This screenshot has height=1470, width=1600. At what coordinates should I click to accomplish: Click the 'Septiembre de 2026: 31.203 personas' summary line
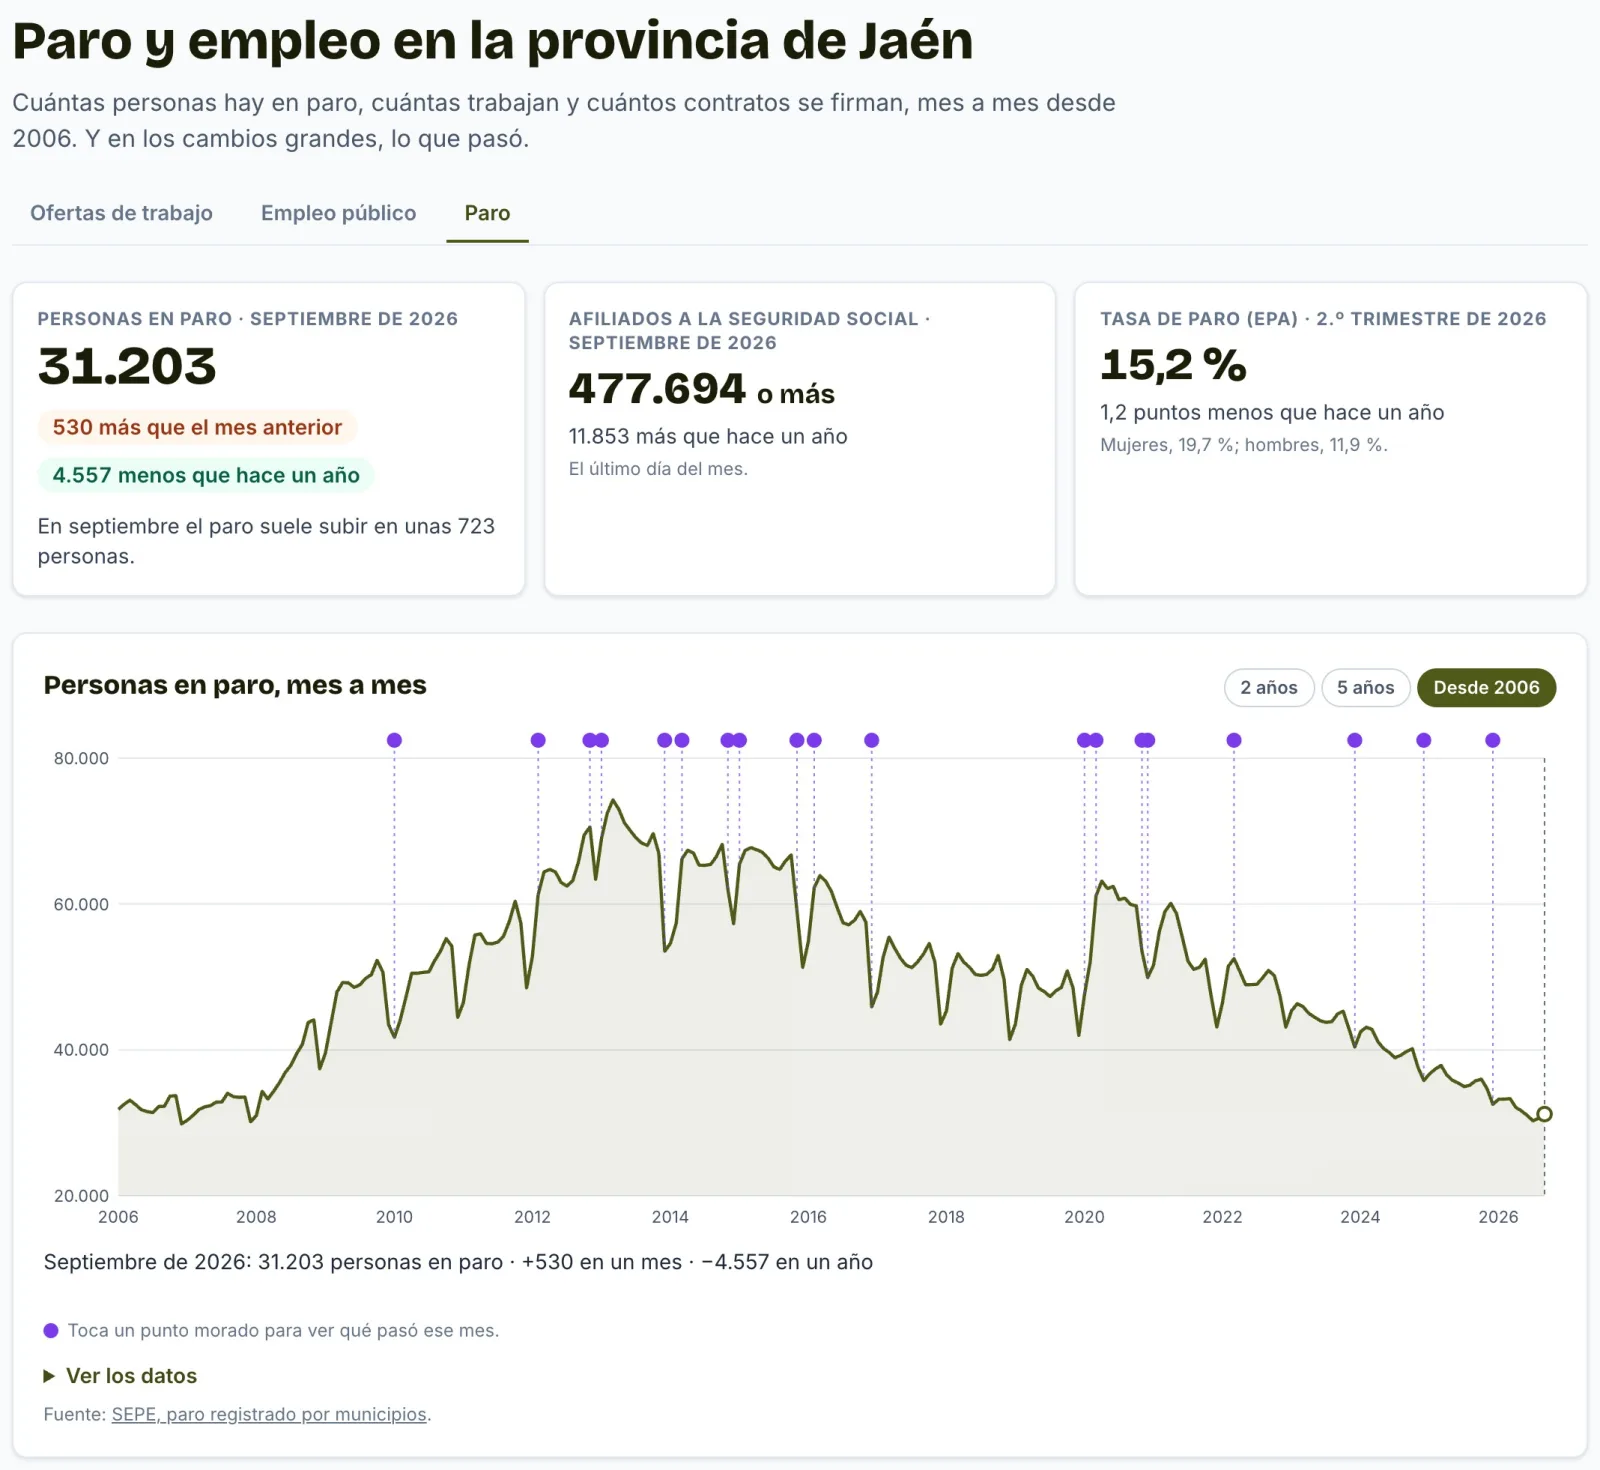[458, 1262]
